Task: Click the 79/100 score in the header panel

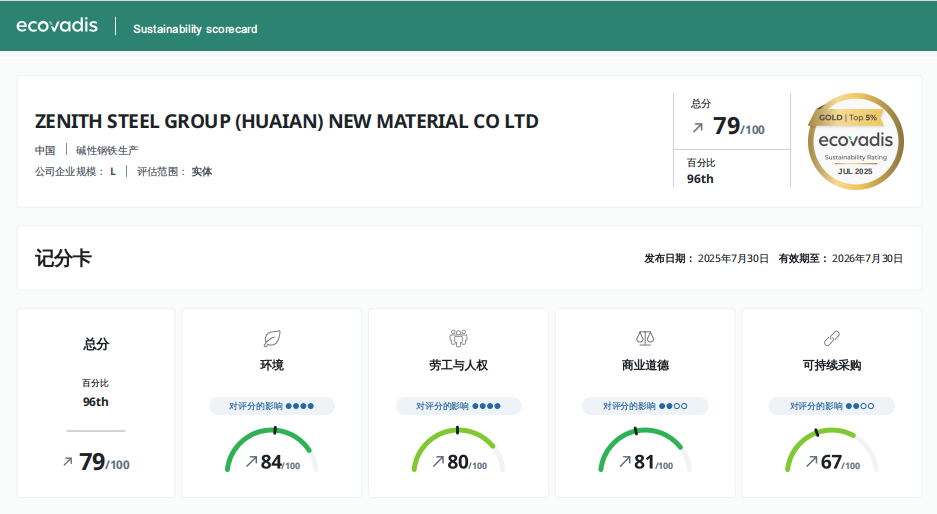Action: click(739, 126)
